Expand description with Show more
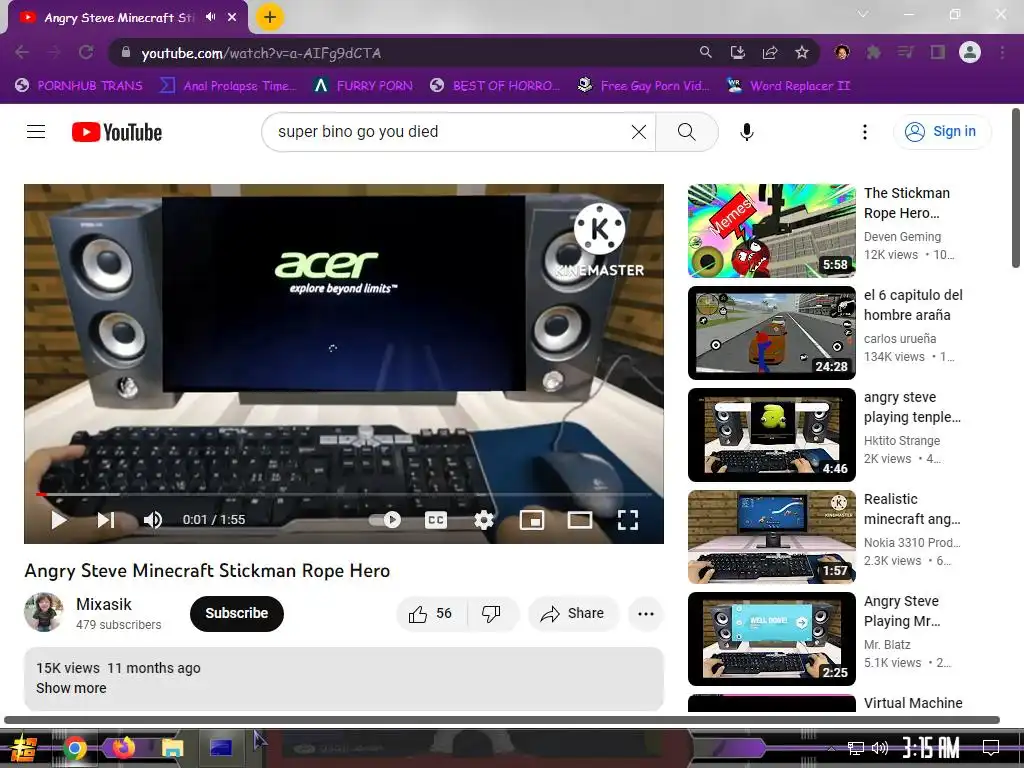Image resolution: width=1024 pixels, height=768 pixels. point(71,688)
